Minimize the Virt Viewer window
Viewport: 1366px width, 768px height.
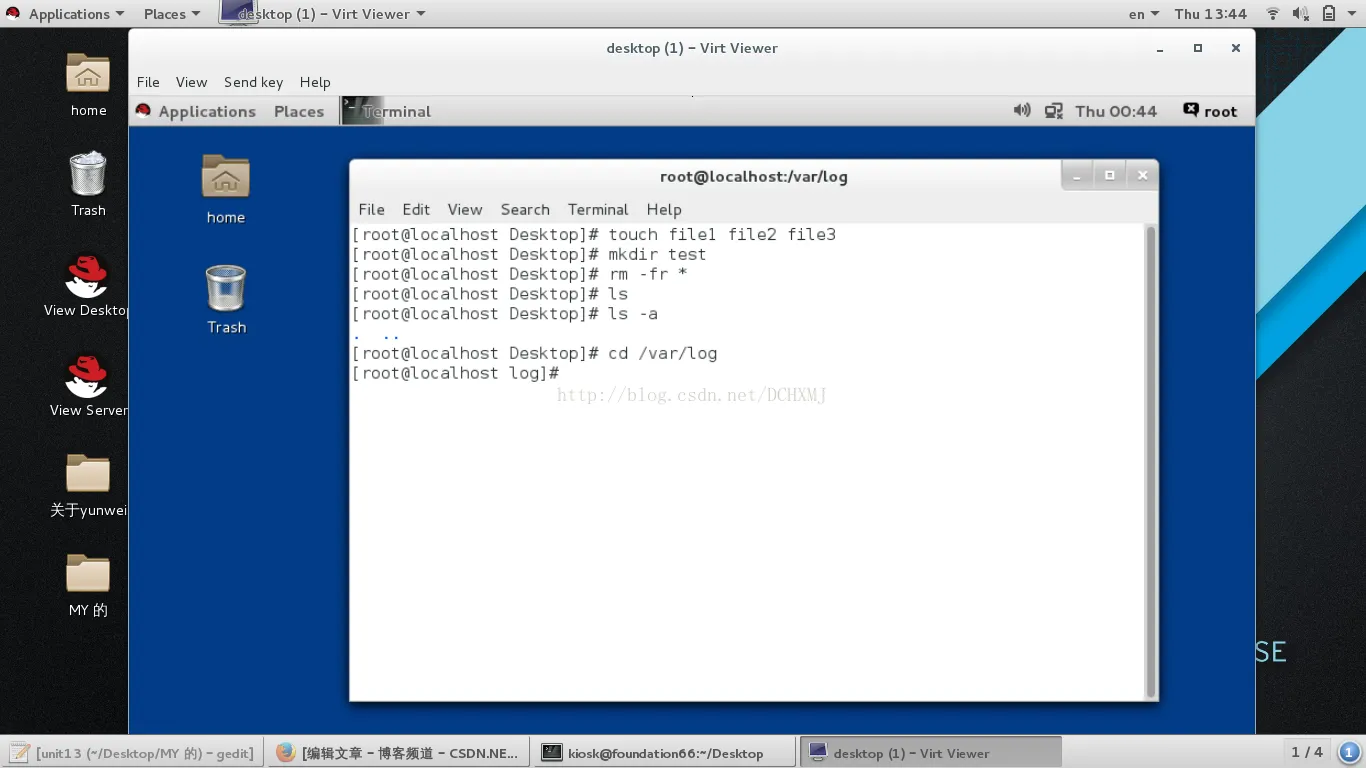pyautogui.click(x=1160, y=48)
